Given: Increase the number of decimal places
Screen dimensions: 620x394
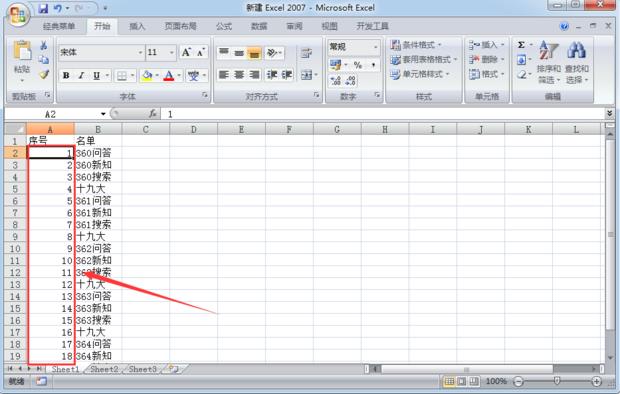Looking at the screenshot, I should 336,81.
